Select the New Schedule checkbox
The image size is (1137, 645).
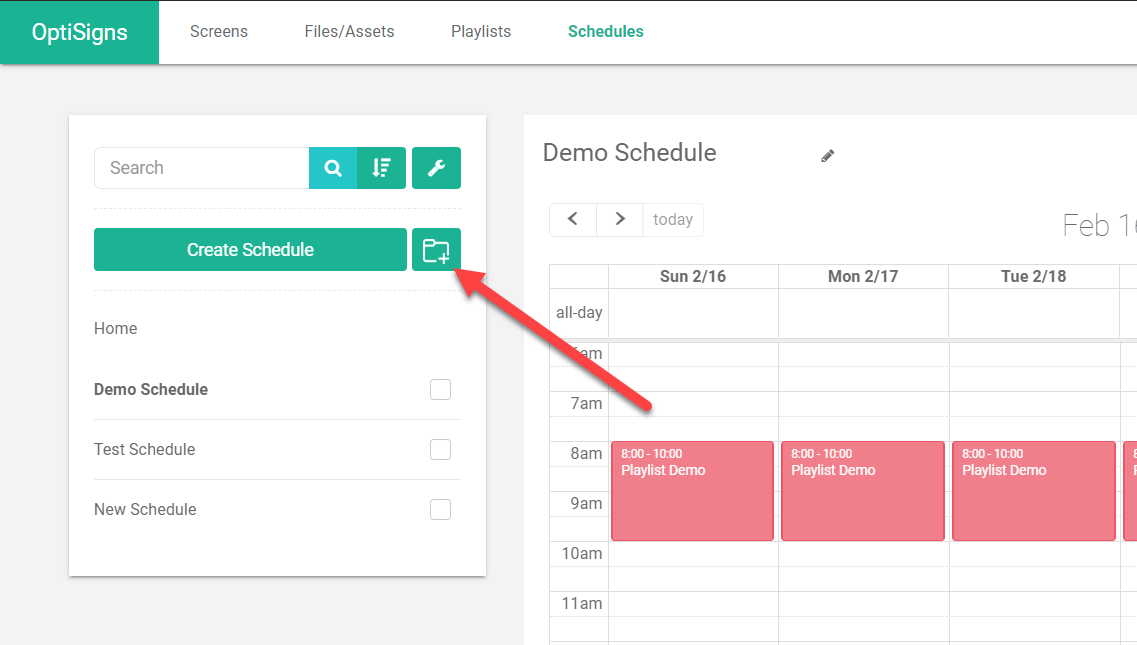click(440, 510)
